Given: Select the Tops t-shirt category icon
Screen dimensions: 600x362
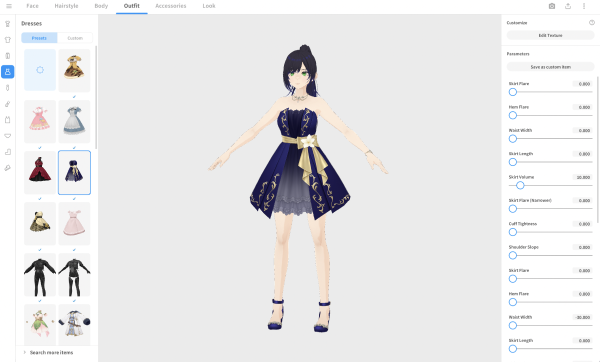Looking at the screenshot, I should point(8,40).
